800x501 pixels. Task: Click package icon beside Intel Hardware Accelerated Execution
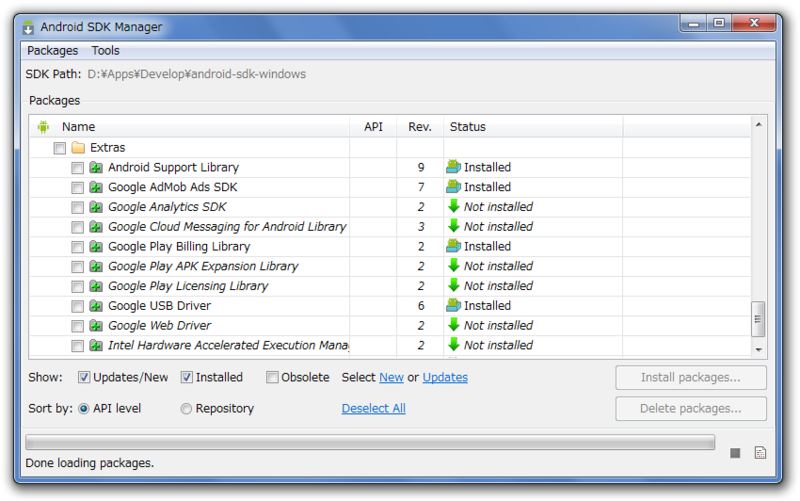tap(96, 345)
